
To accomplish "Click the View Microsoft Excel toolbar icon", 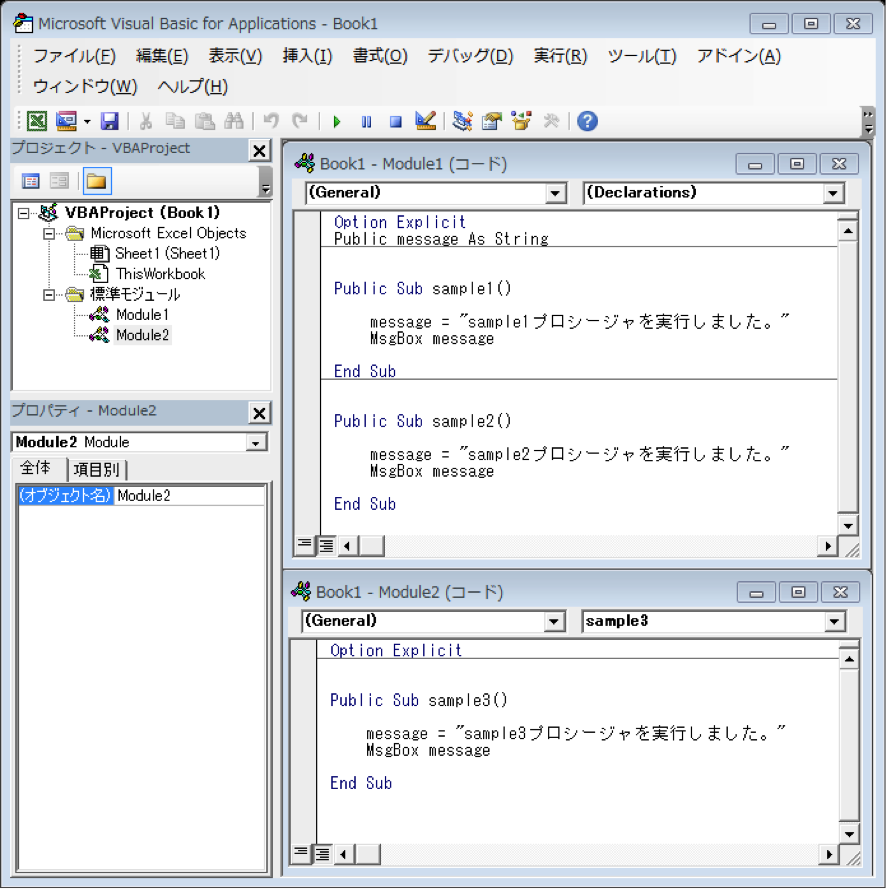I will [x=37, y=121].
